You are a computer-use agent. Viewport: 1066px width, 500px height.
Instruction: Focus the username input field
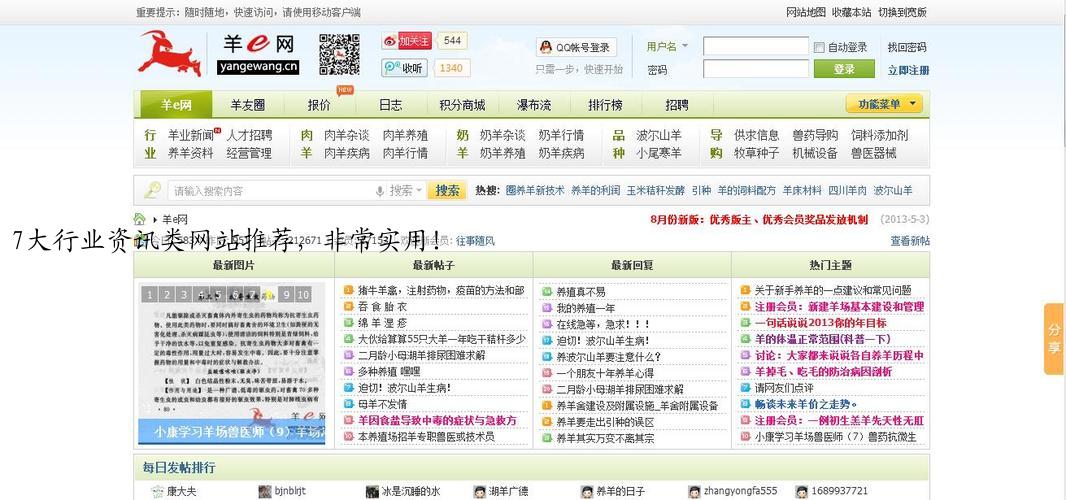click(755, 46)
